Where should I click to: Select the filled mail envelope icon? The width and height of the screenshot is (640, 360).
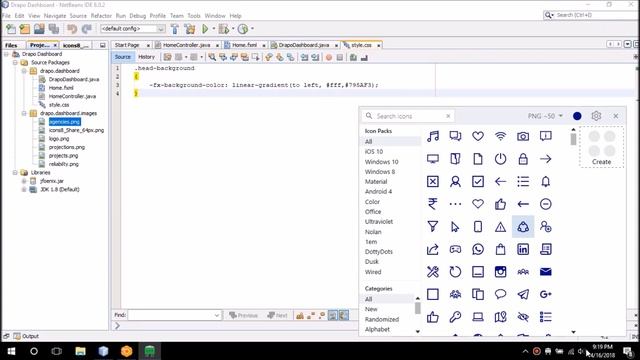546,271
